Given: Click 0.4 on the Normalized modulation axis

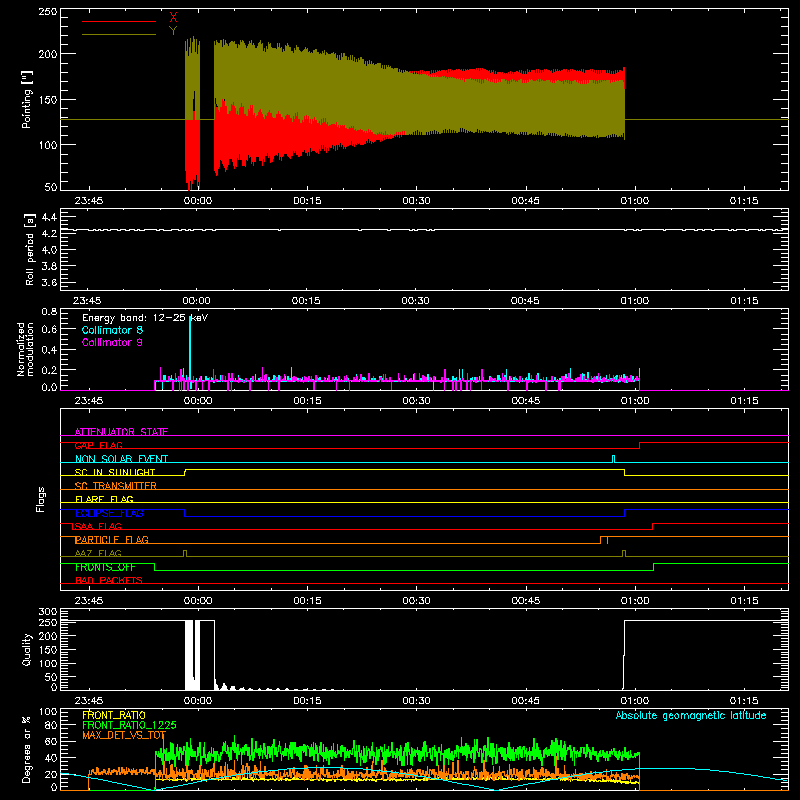Looking at the screenshot, I should click(x=49, y=350).
